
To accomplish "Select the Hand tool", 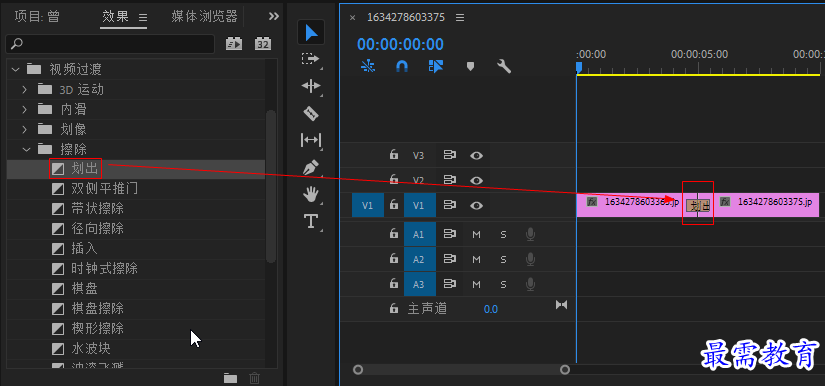I will pyautogui.click(x=311, y=195).
